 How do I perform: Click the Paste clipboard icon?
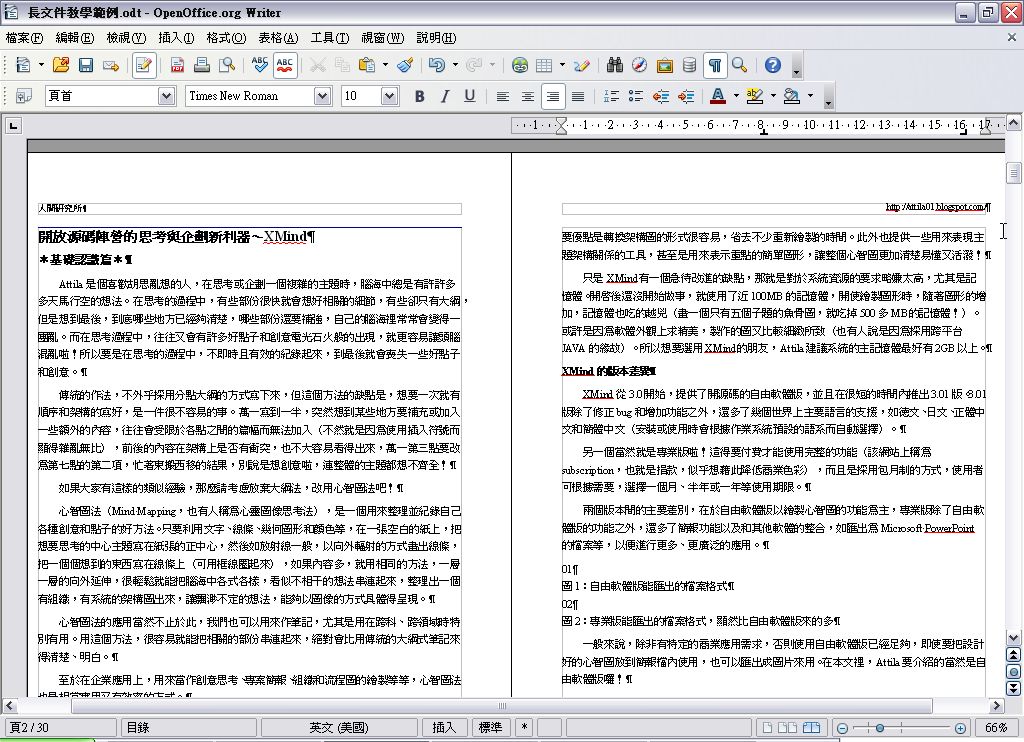(x=367, y=65)
